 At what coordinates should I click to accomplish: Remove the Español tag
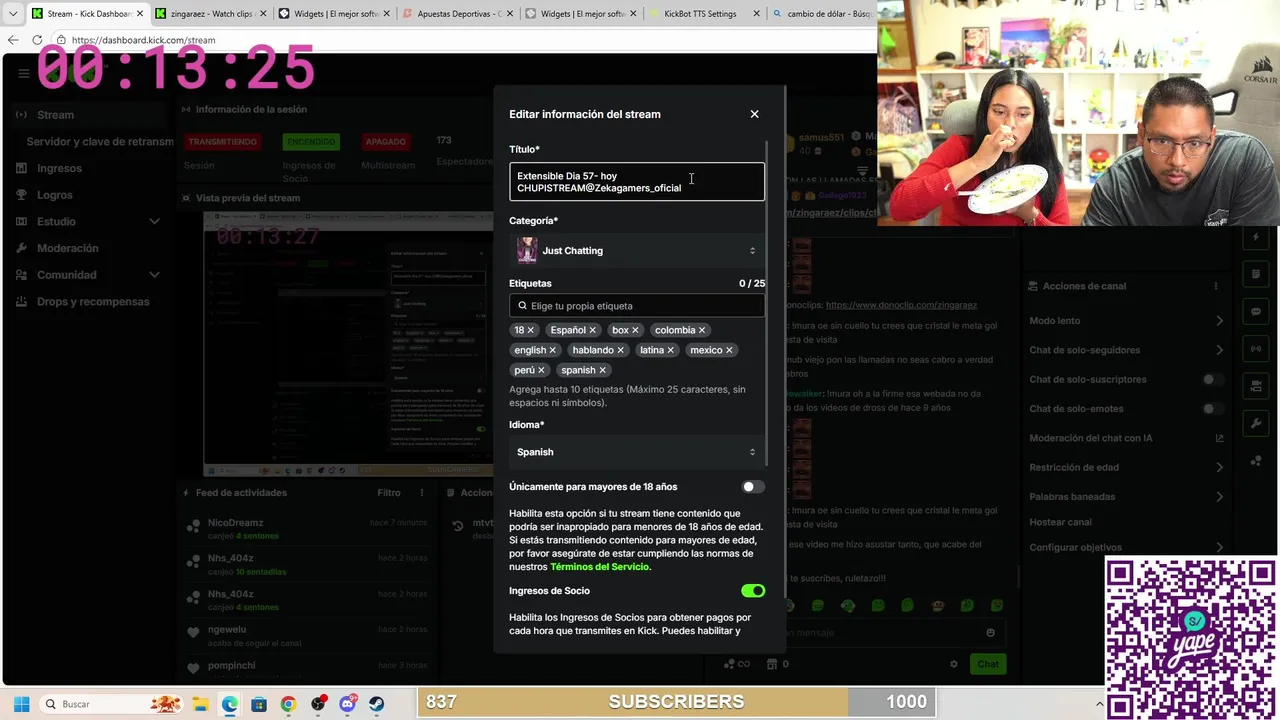tap(592, 330)
